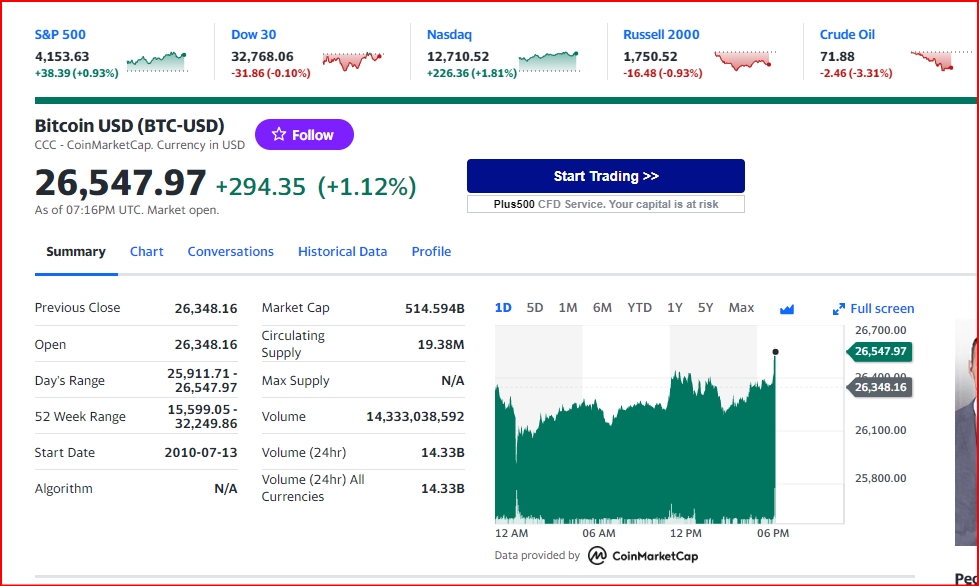Choose the 6M chart range
The image size is (979, 586).
(x=602, y=308)
